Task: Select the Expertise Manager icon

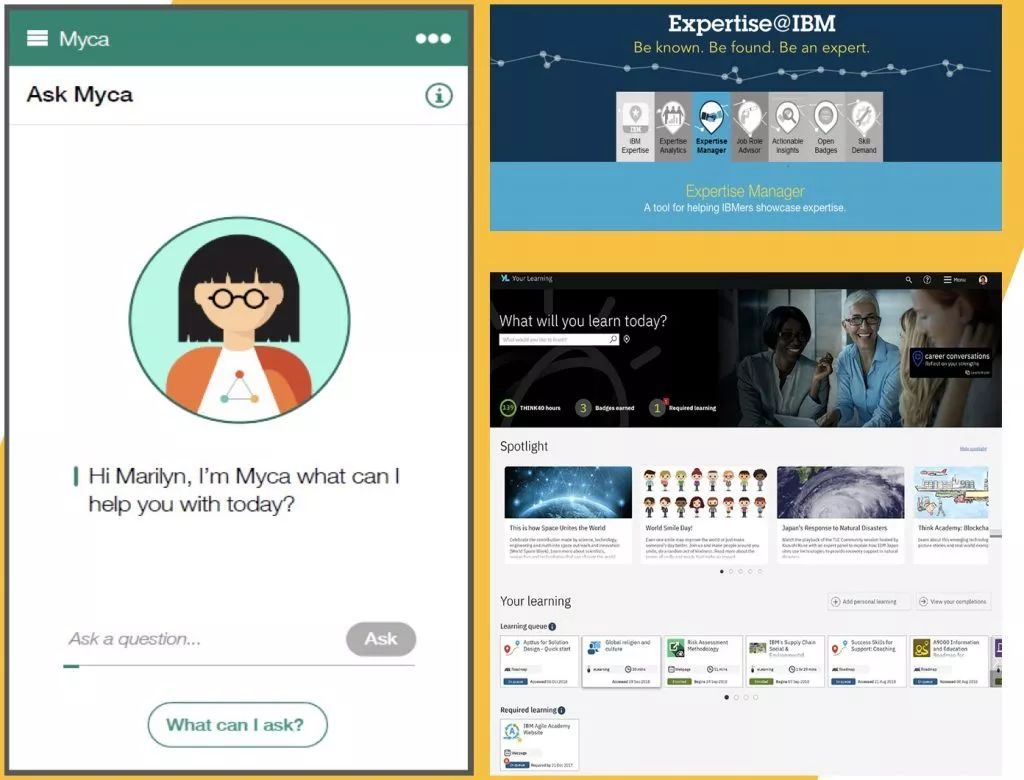Action: [x=711, y=127]
